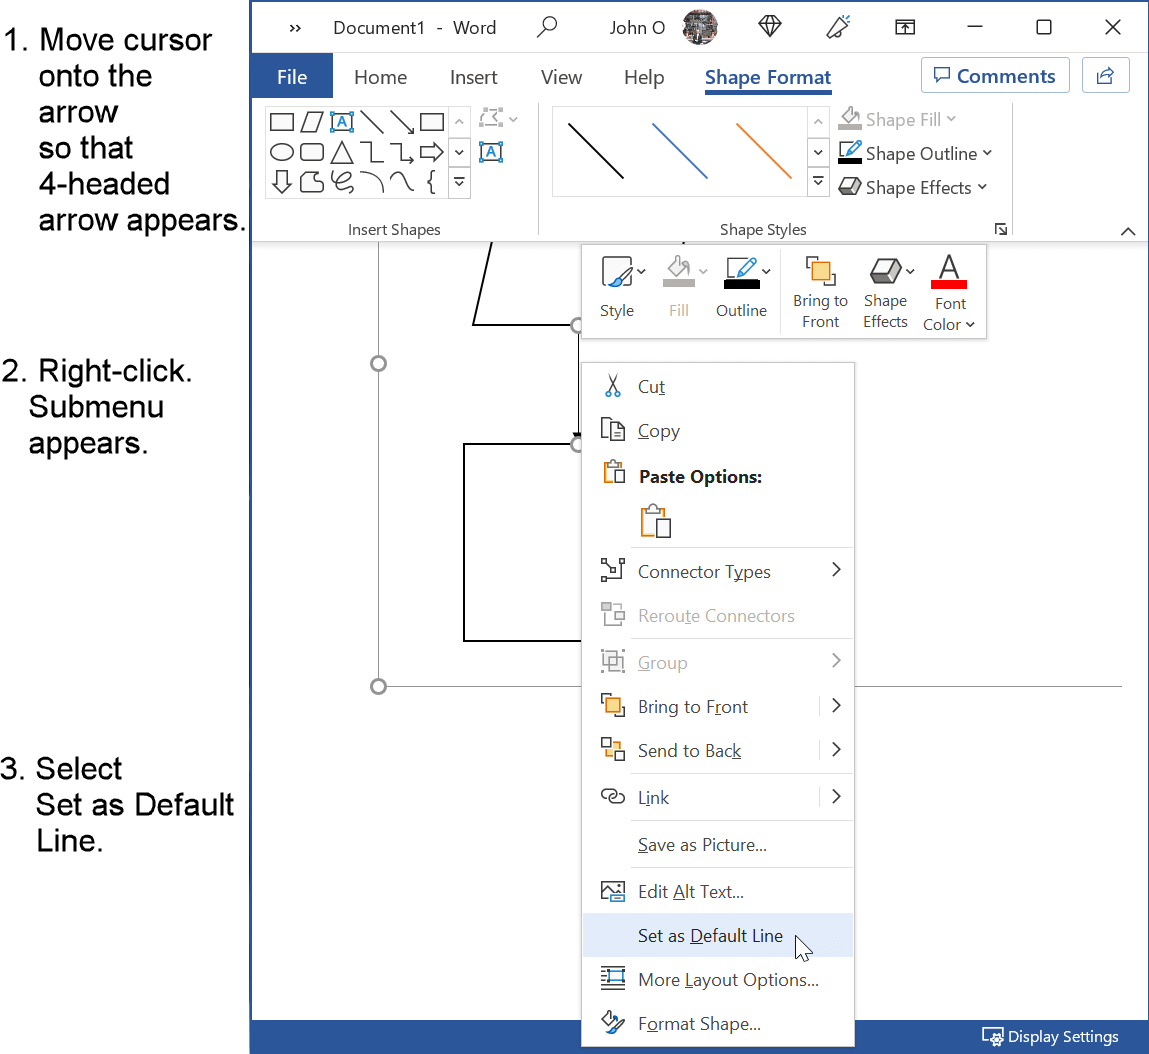This screenshot has height=1054, width=1149.
Task: Open the Edit Shape tool
Action: tap(492, 119)
